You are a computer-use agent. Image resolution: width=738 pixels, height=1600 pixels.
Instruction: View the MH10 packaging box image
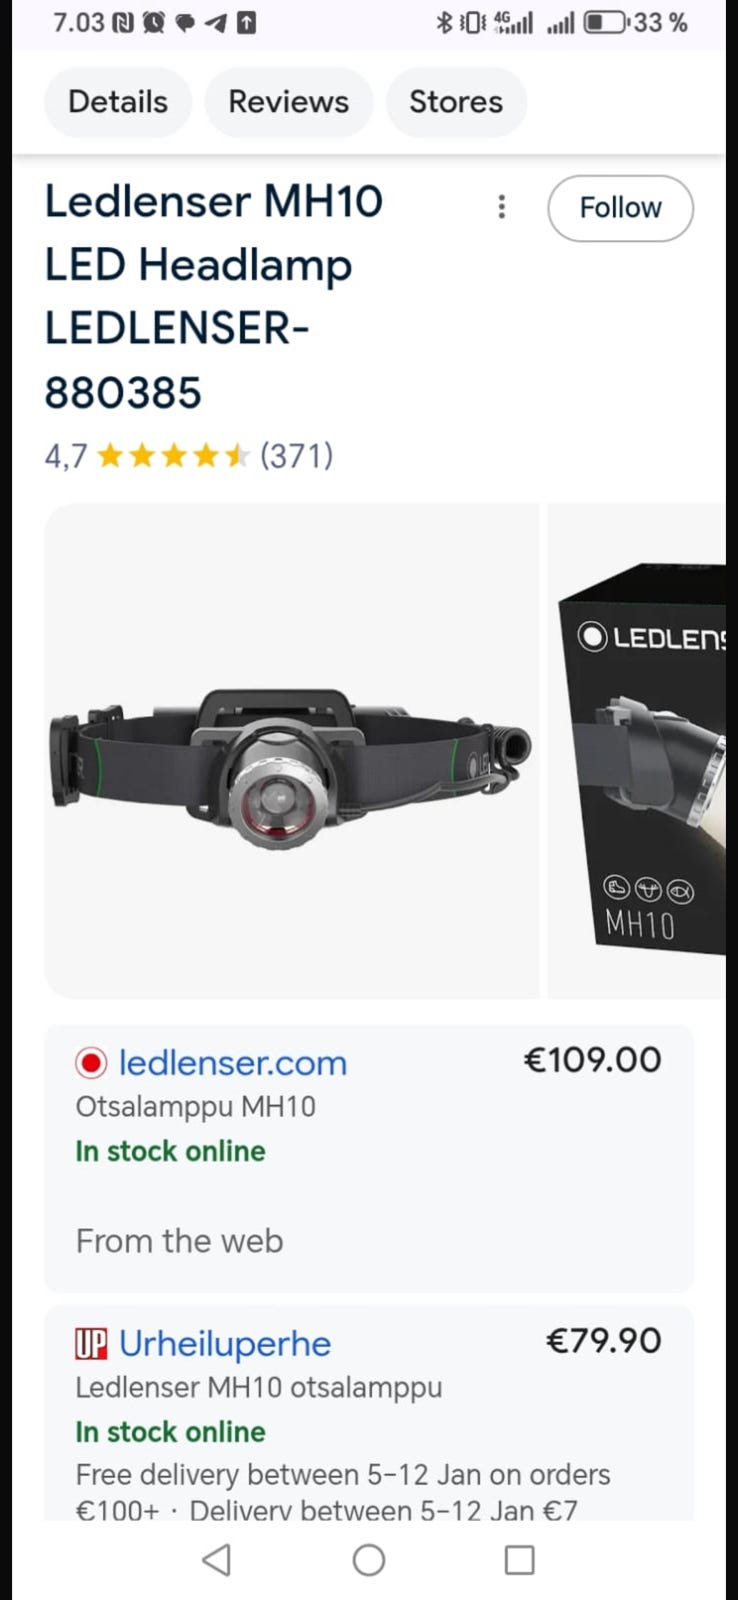pos(637,751)
